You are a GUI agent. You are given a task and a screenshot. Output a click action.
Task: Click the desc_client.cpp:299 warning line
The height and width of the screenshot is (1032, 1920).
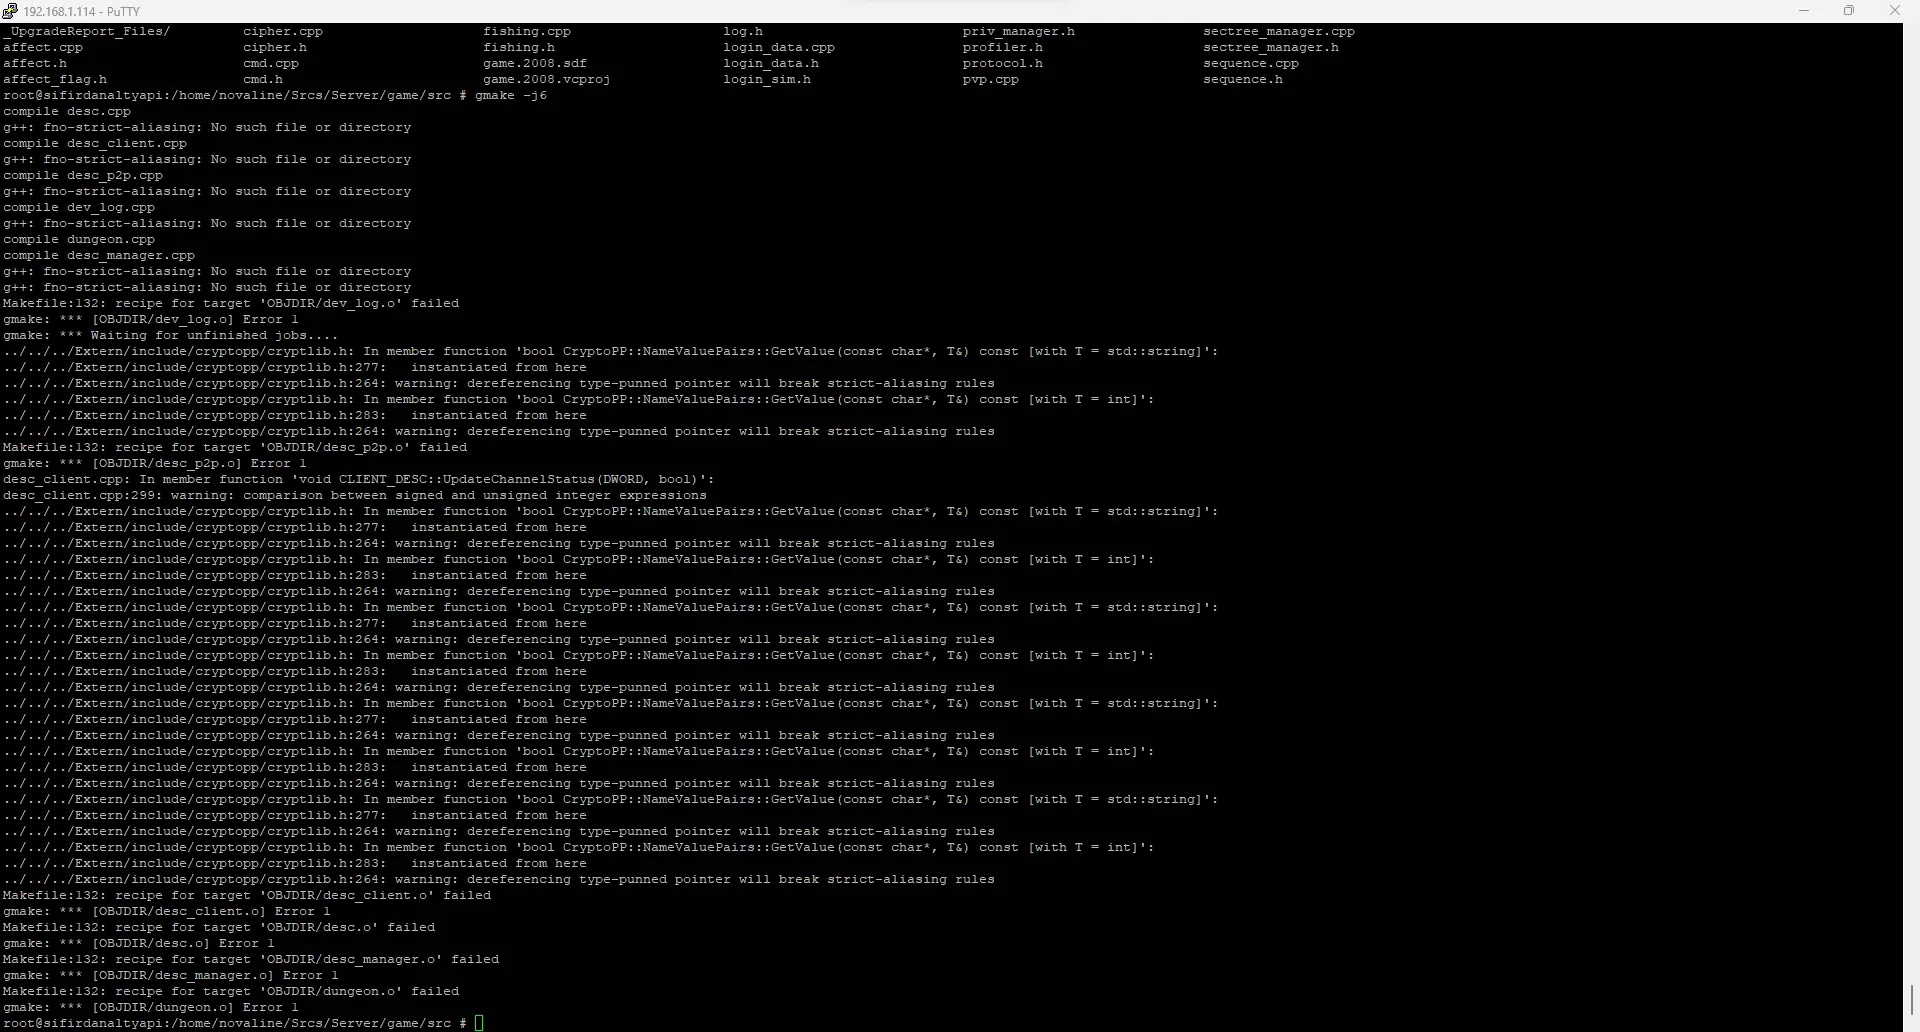tap(355, 495)
